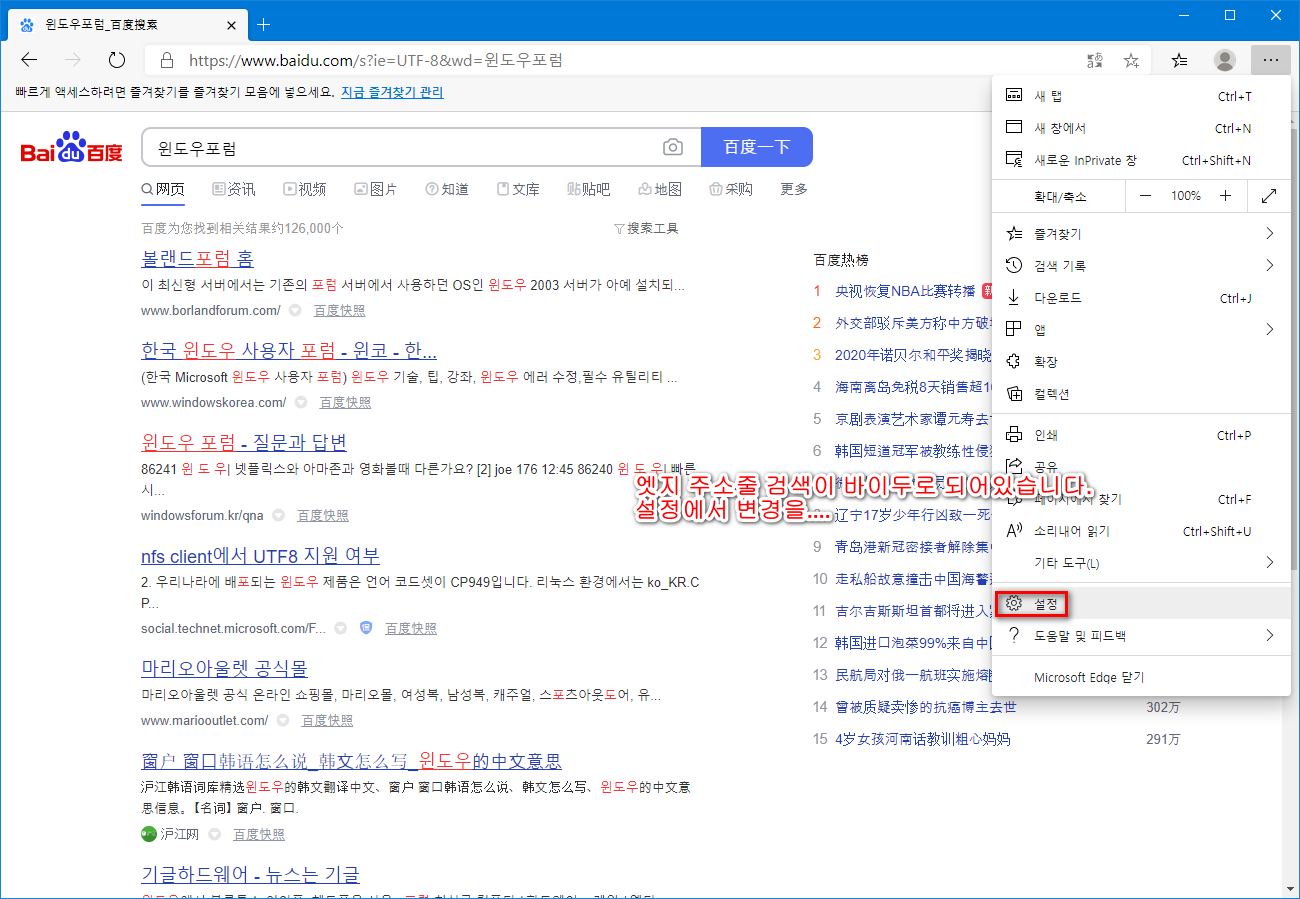Expand dropdown arrow next to www.borlandforum.com
The height and width of the screenshot is (899, 1300).
tap(296, 311)
